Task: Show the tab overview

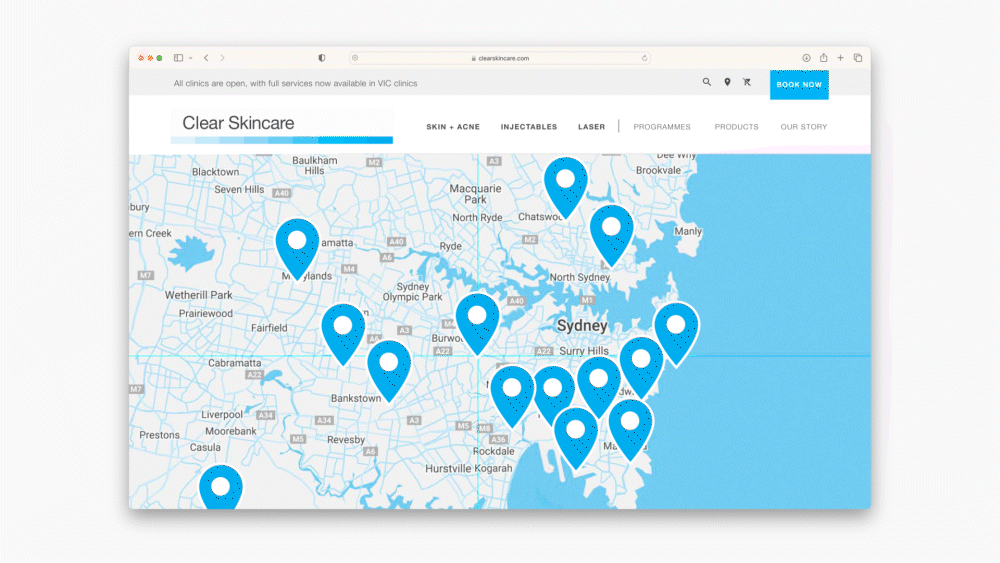Action: tap(858, 58)
